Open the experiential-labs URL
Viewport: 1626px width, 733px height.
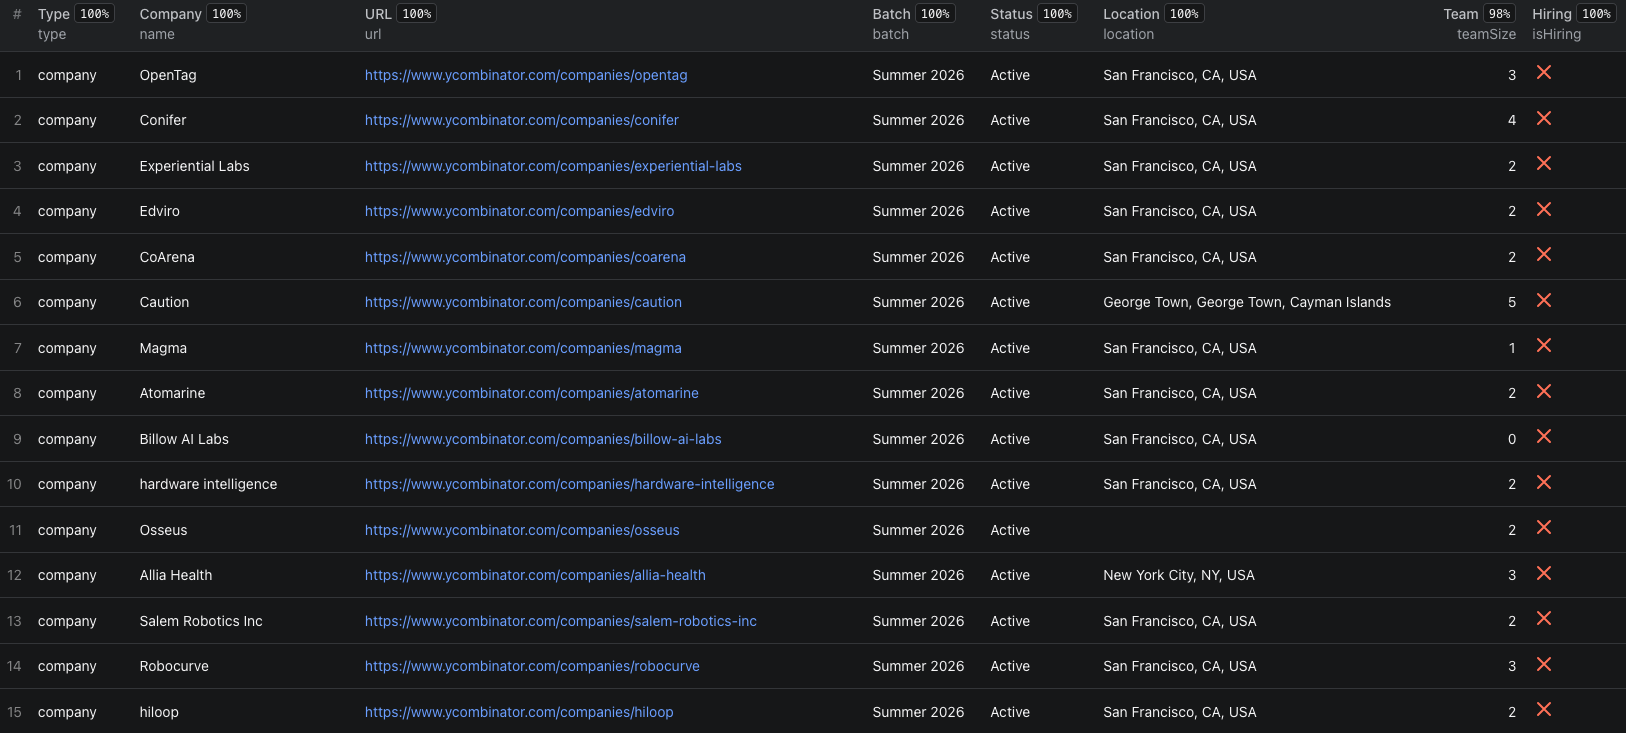coord(553,166)
